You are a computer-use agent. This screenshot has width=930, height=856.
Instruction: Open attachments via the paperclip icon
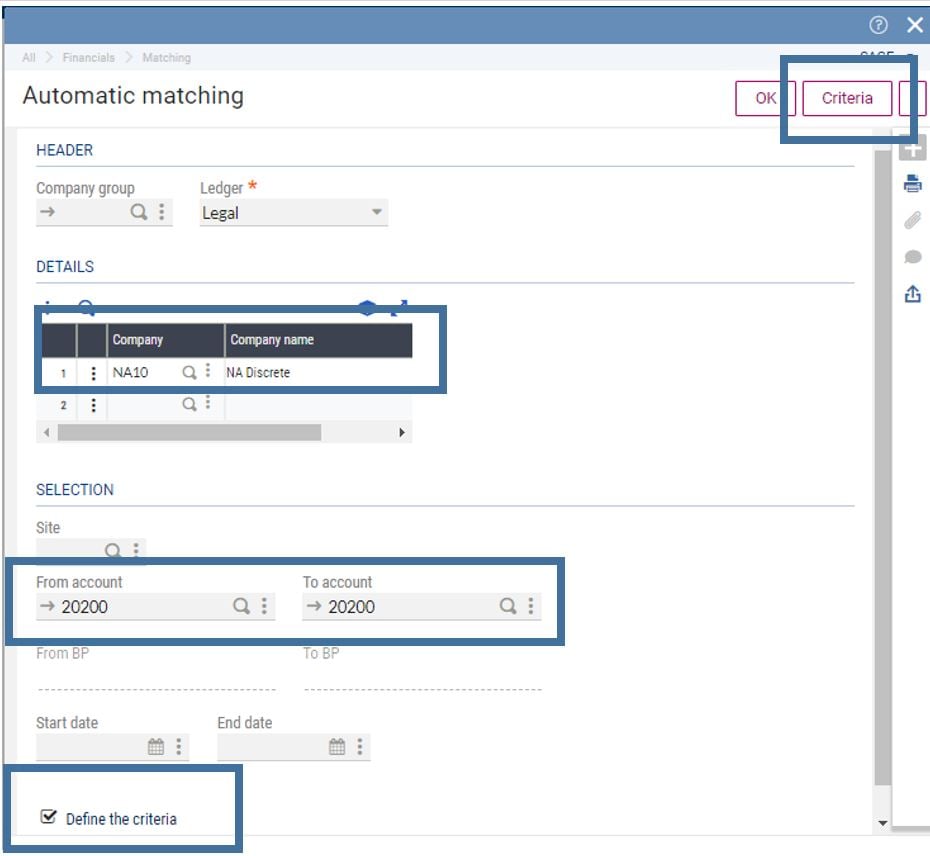click(x=912, y=221)
